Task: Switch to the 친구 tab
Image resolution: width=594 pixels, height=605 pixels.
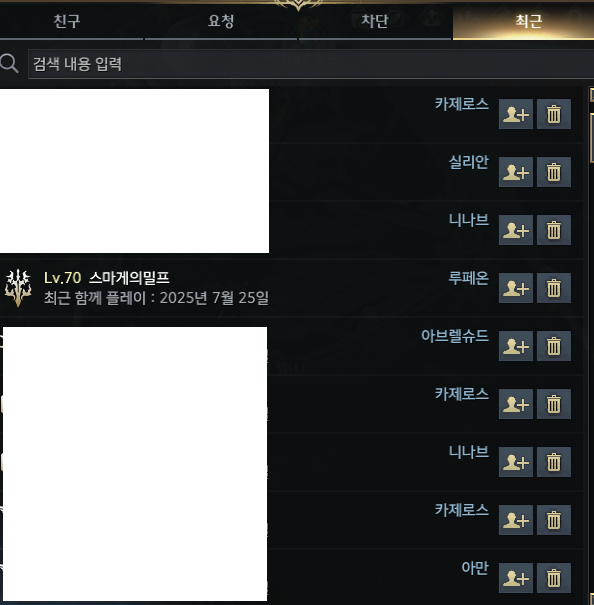Action: point(67,21)
